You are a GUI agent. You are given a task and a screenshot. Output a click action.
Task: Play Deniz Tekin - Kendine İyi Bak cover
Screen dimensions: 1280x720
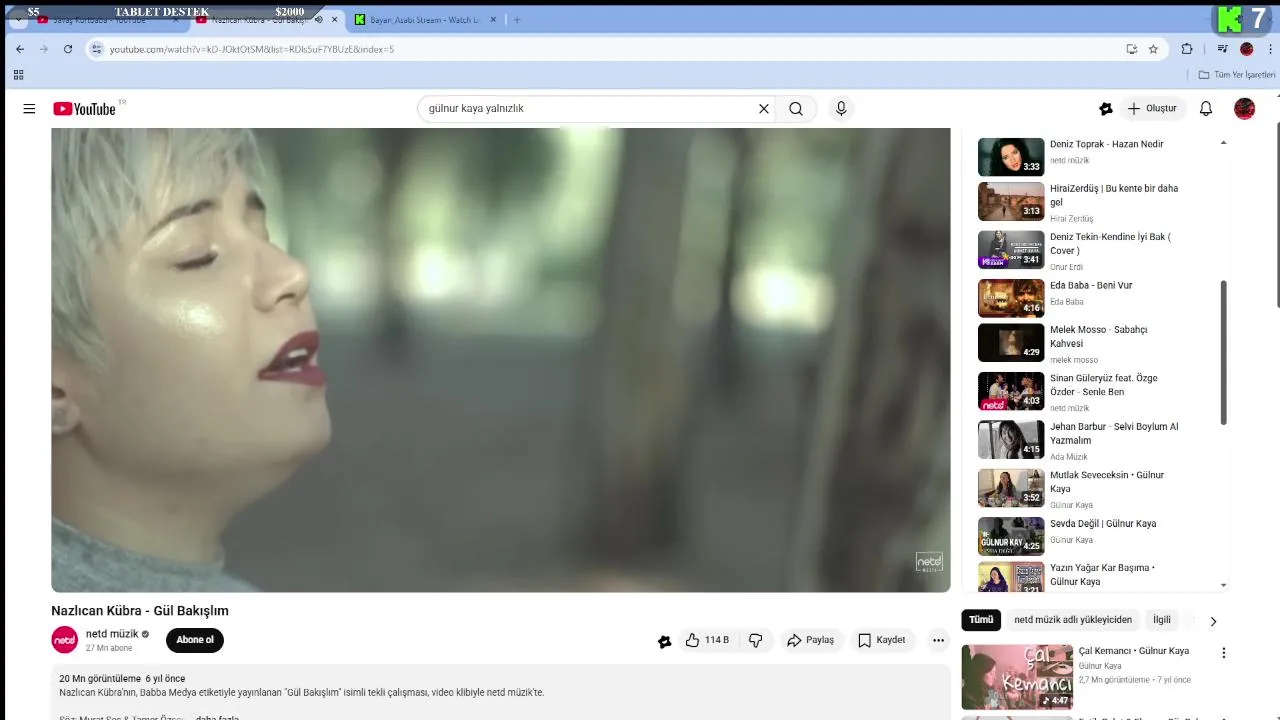click(x=1090, y=251)
